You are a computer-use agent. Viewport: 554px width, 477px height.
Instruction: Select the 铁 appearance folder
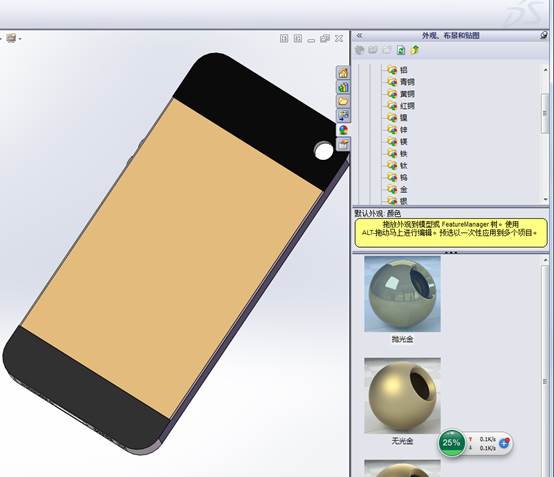click(397, 154)
